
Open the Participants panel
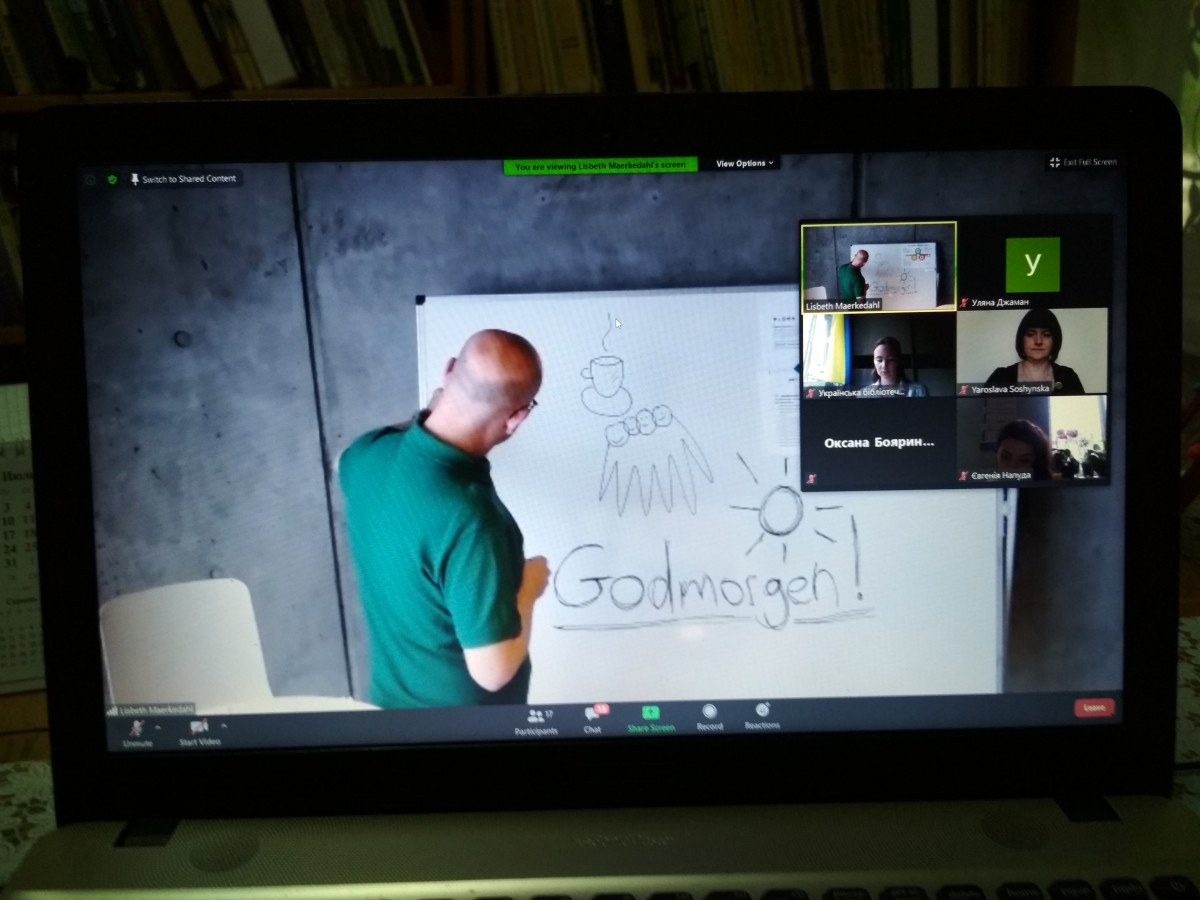[x=536, y=720]
